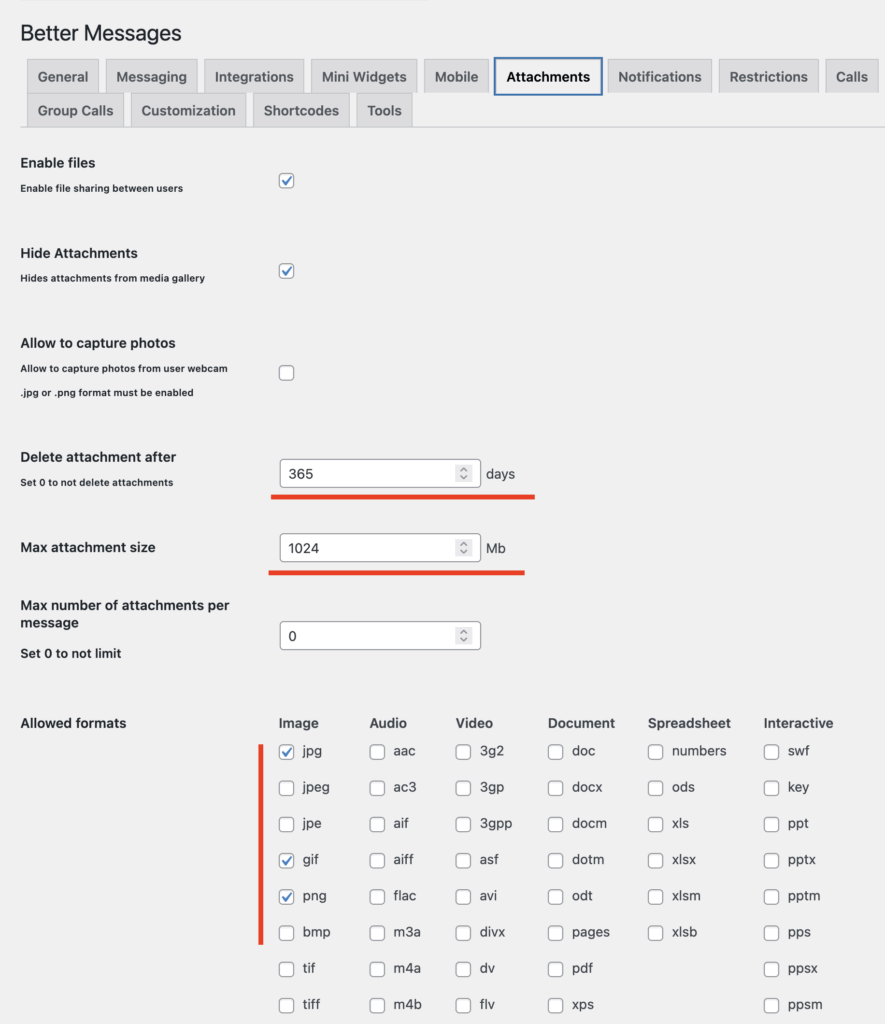Enable Allow to capture photos checkbox
The width and height of the screenshot is (885, 1024).
[x=287, y=373]
